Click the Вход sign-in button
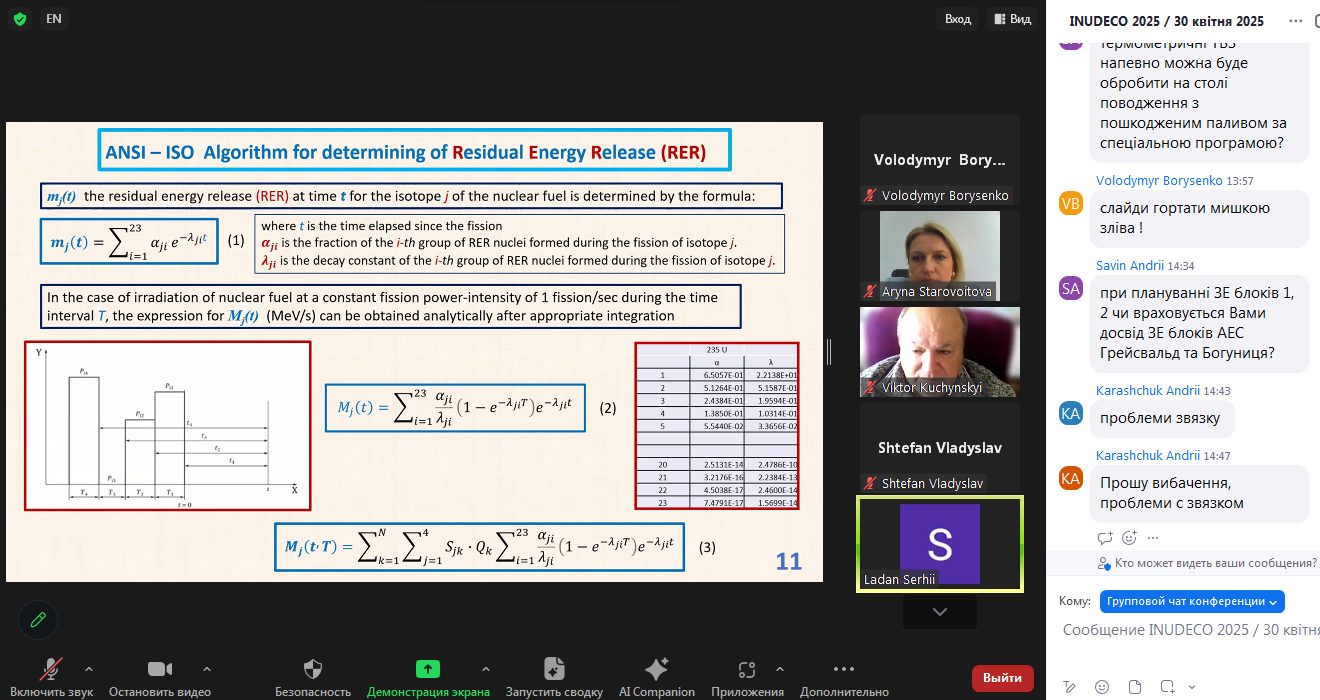The height and width of the screenshot is (700, 1320). [957, 19]
